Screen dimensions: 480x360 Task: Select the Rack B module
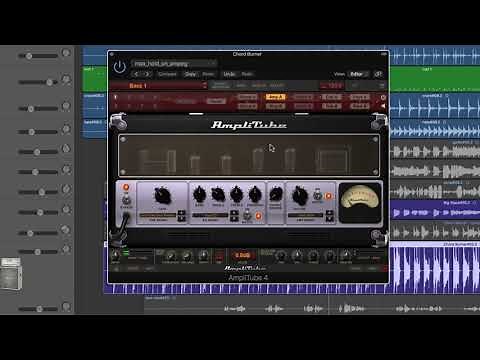(360, 106)
